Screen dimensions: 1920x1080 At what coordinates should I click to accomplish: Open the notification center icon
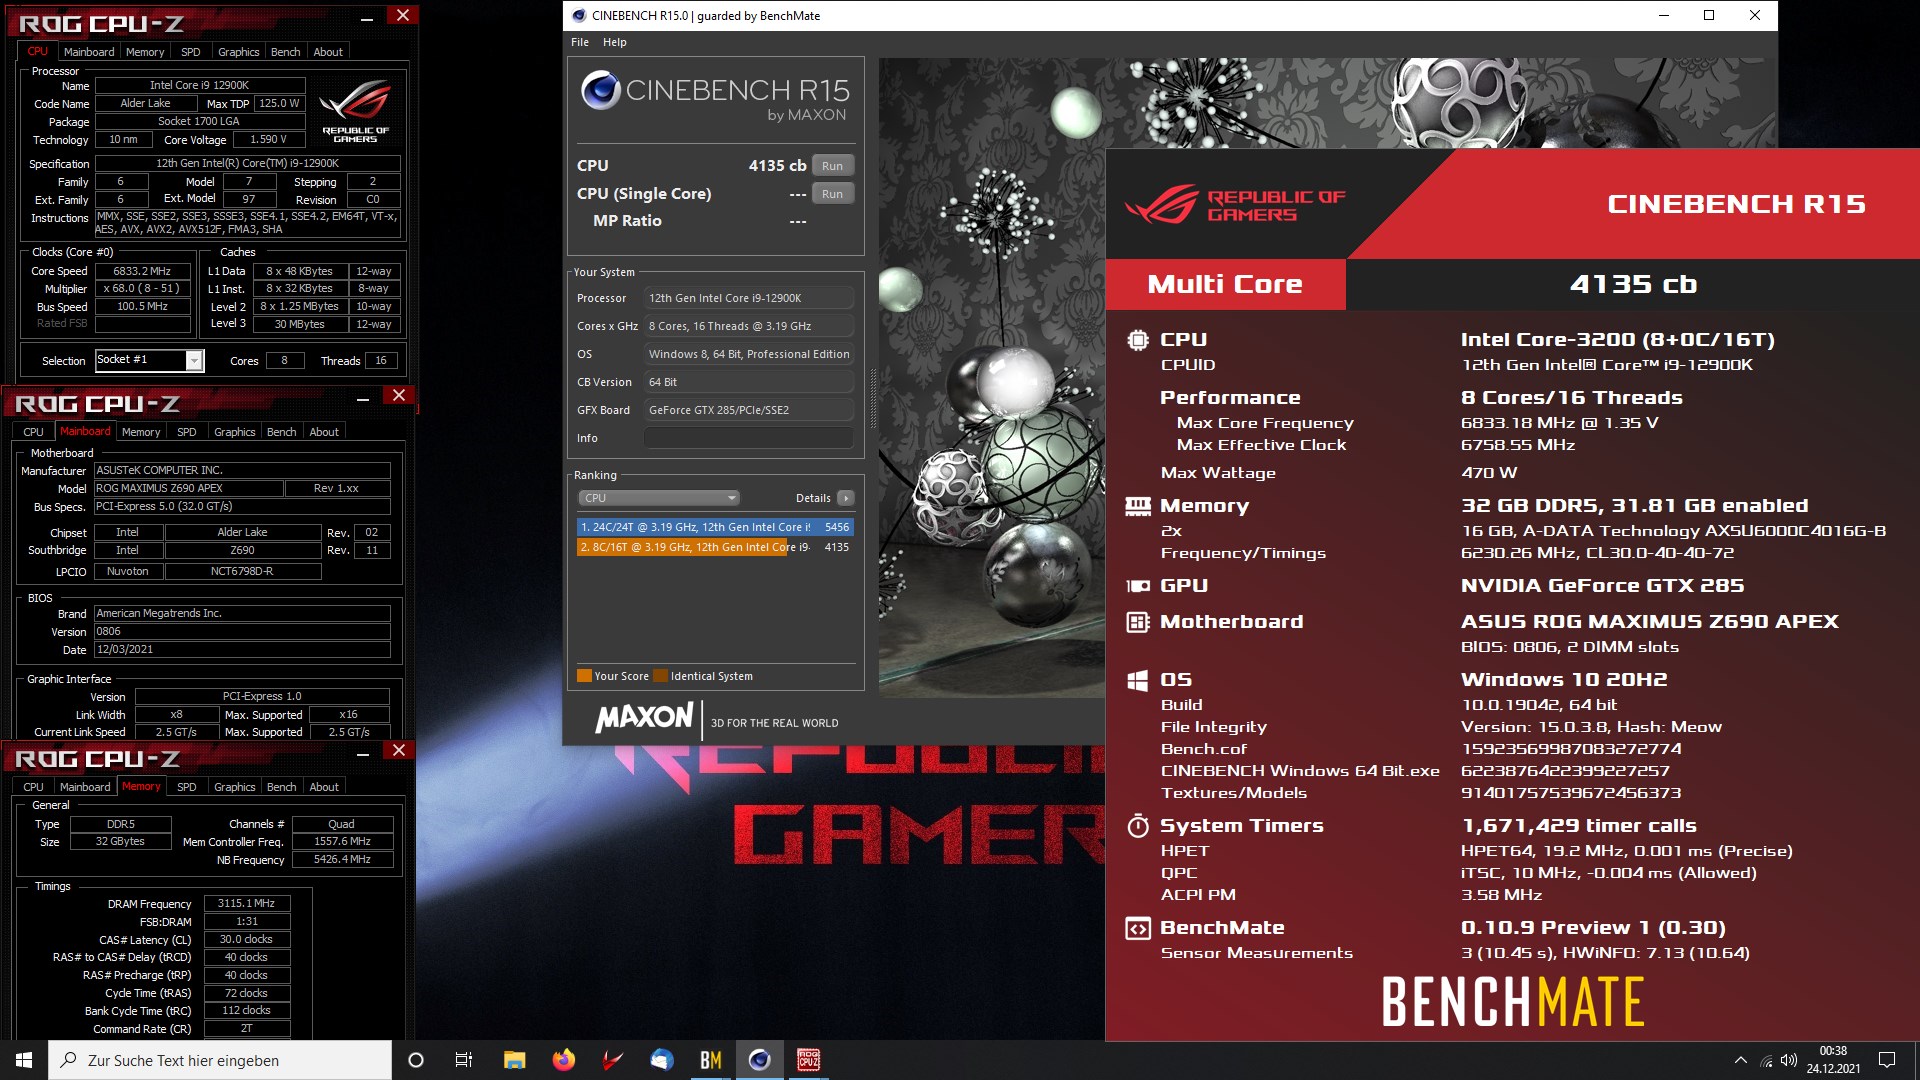coord(1887,1060)
